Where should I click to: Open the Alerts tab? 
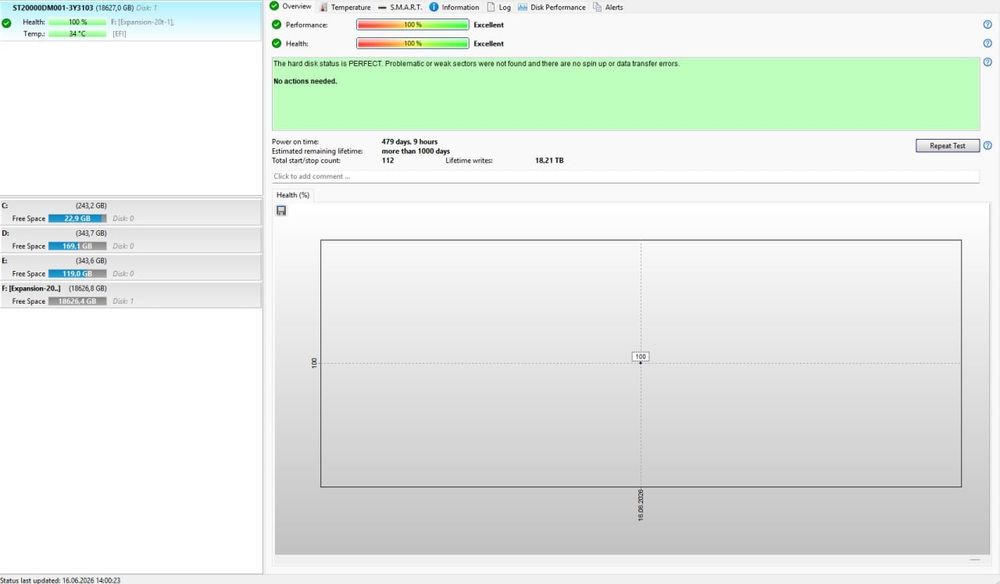point(608,7)
